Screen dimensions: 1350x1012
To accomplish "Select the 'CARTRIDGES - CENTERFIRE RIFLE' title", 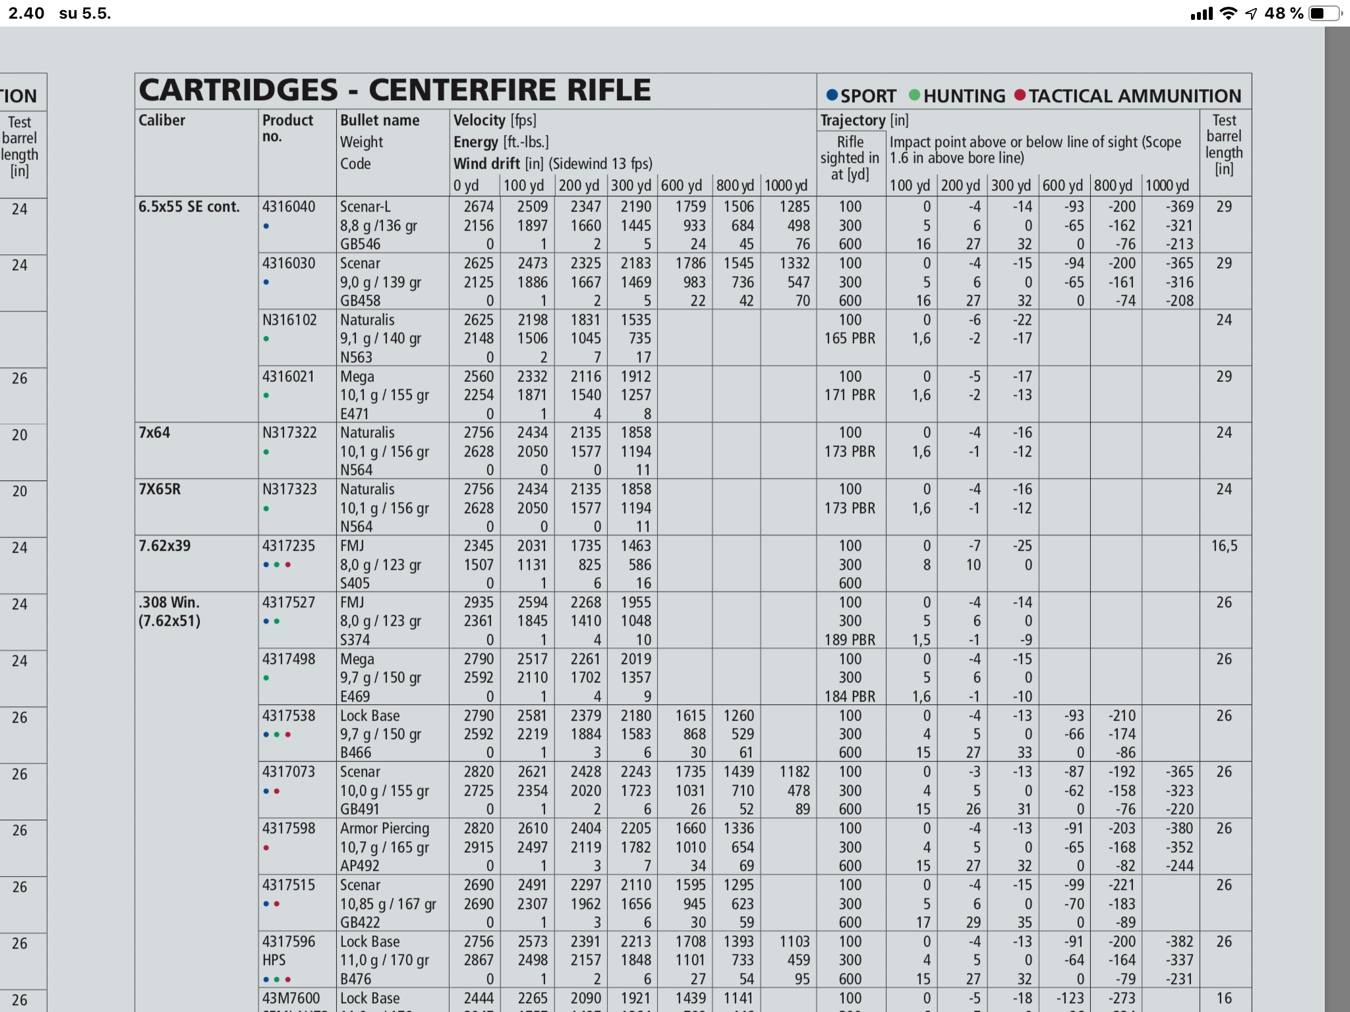I will coord(395,90).
